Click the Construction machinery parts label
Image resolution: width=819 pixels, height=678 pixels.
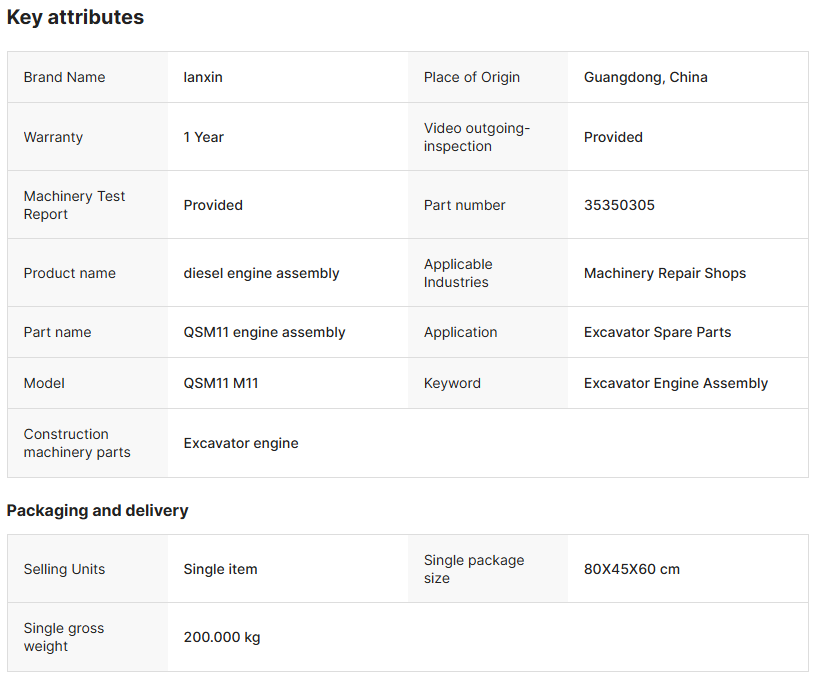[x=77, y=443]
